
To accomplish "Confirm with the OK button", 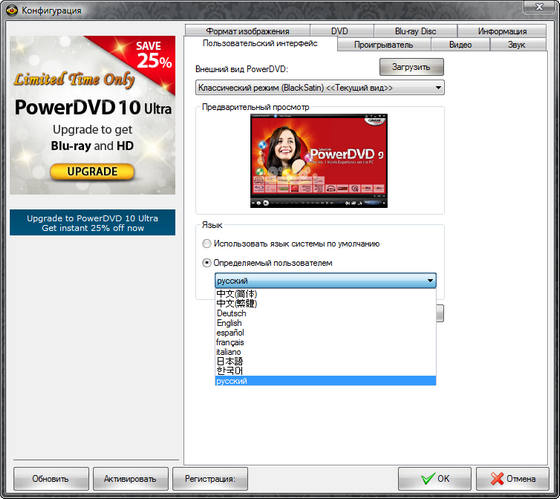I will coord(435,479).
